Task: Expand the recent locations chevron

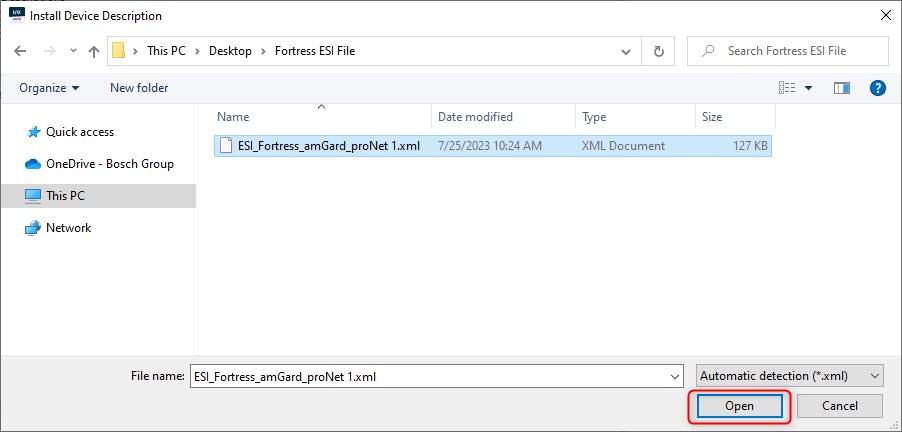Action: pos(73,51)
